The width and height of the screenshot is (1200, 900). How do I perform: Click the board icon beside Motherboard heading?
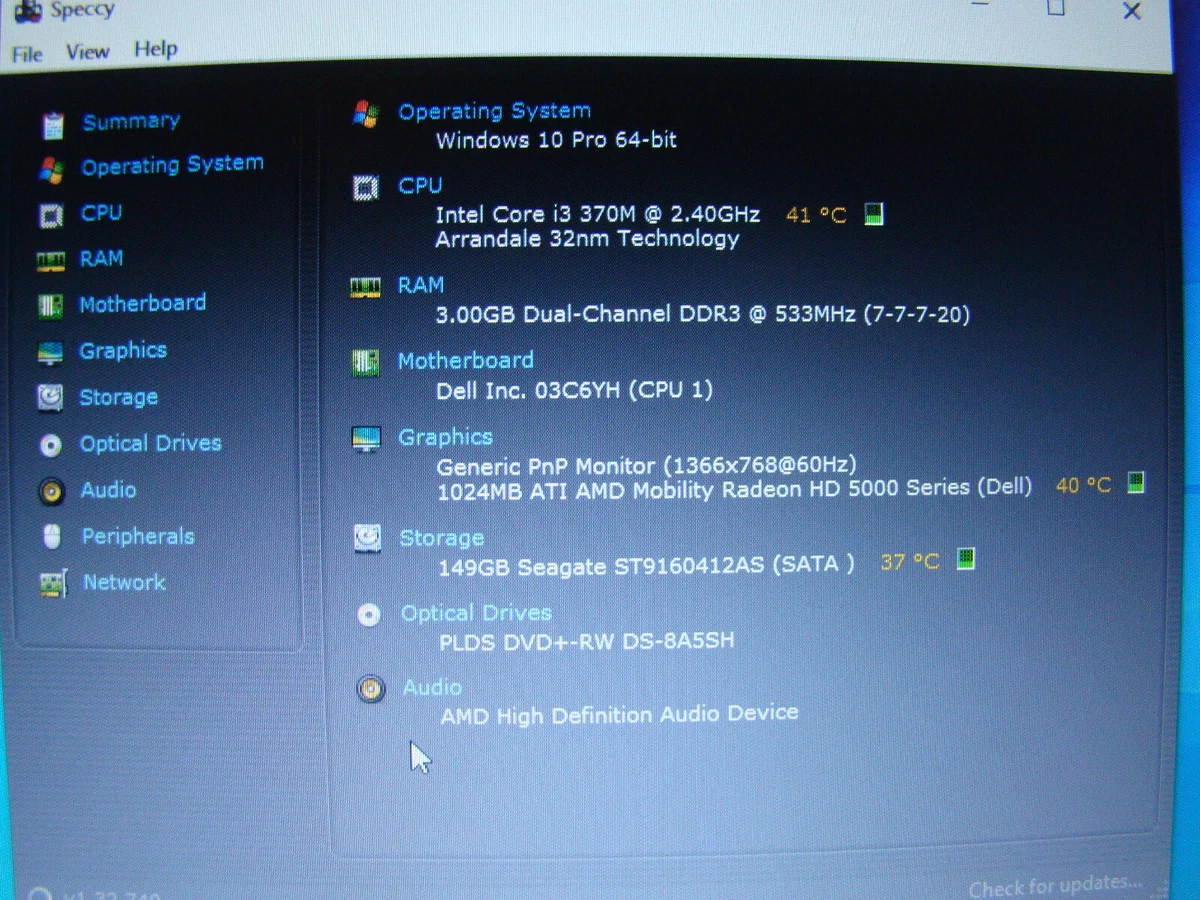[x=366, y=363]
